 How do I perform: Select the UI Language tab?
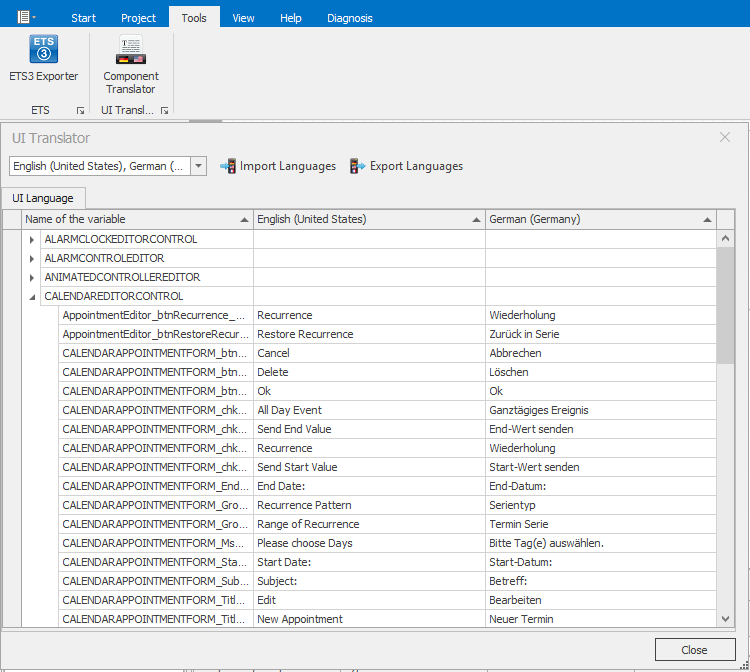(x=43, y=198)
